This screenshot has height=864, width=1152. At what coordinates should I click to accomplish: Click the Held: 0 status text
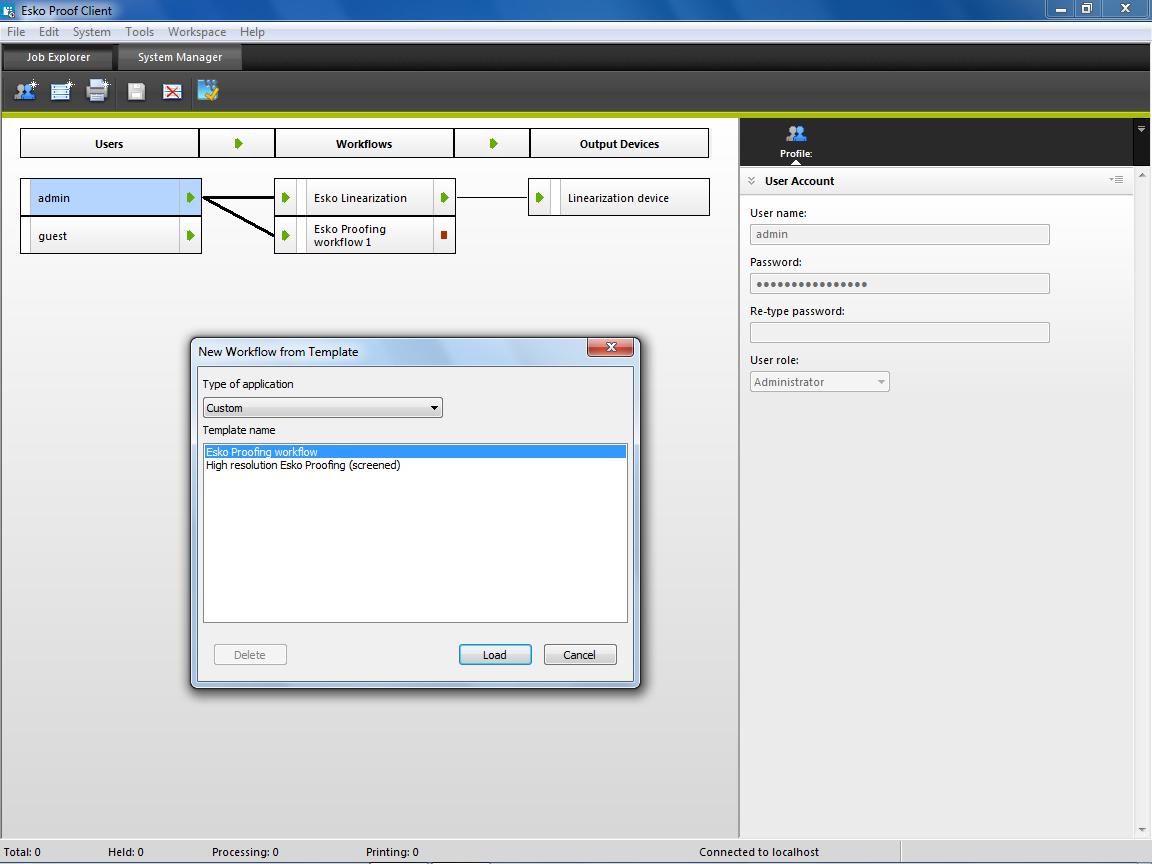(x=126, y=852)
